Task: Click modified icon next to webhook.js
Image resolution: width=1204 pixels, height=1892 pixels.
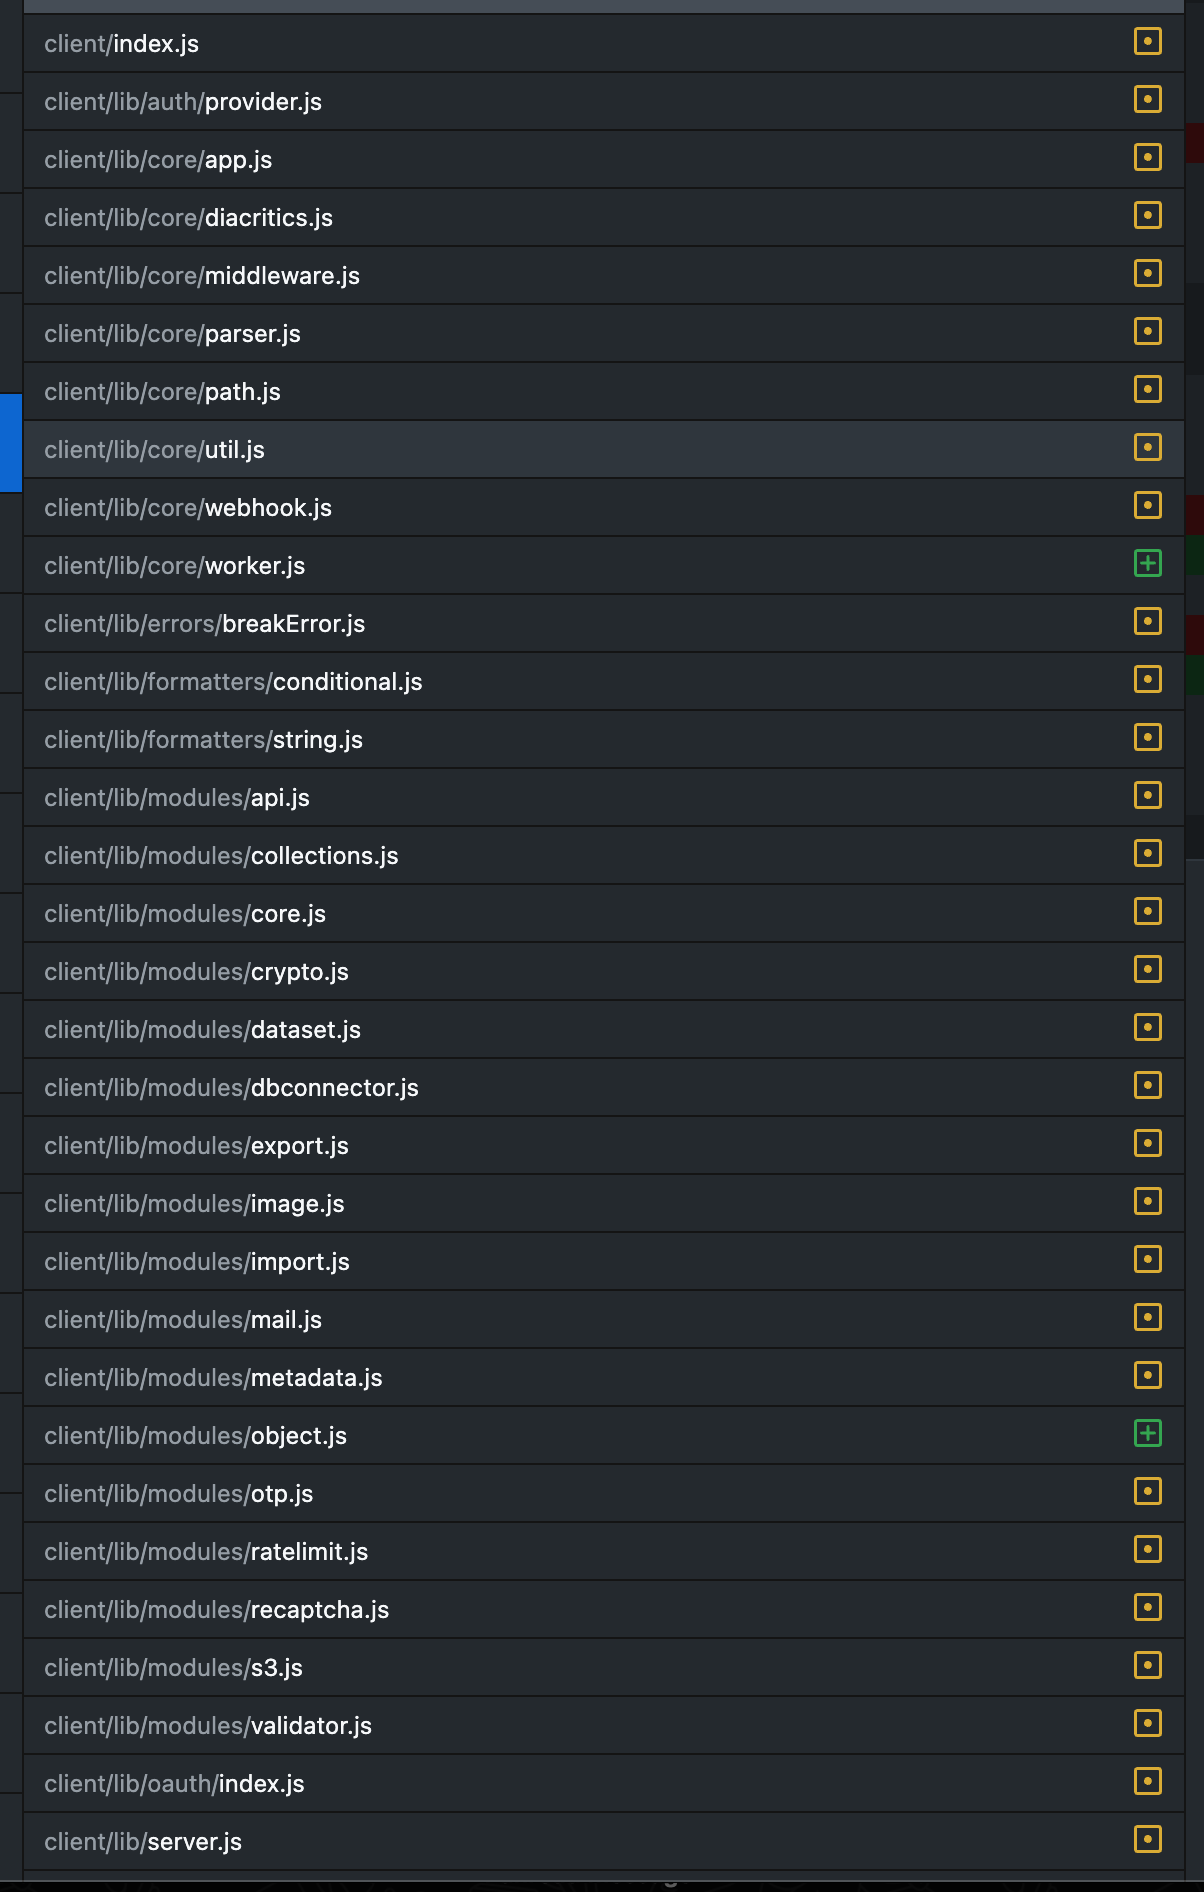Action: [1147, 506]
